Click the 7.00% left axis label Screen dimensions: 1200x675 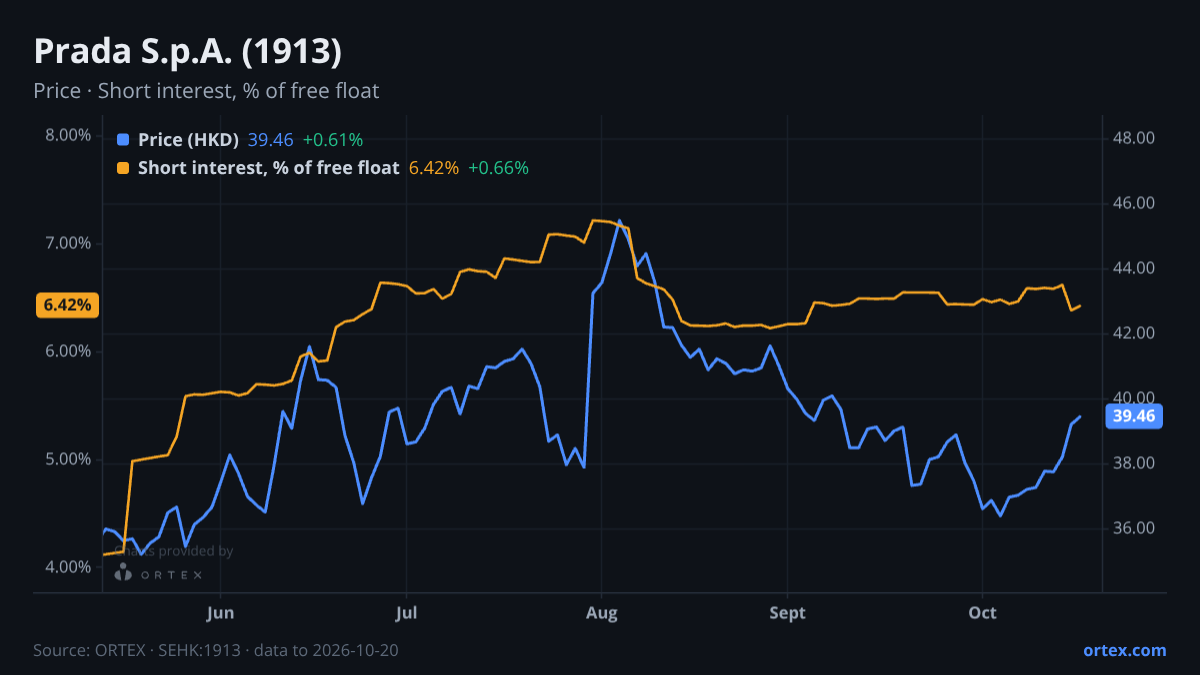pyautogui.click(x=68, y=244)
